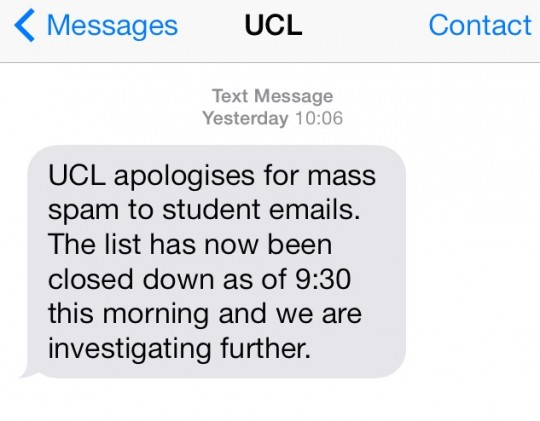Go back via the Messages label
This screenshot has height=421, width=540.
[112, 25]
